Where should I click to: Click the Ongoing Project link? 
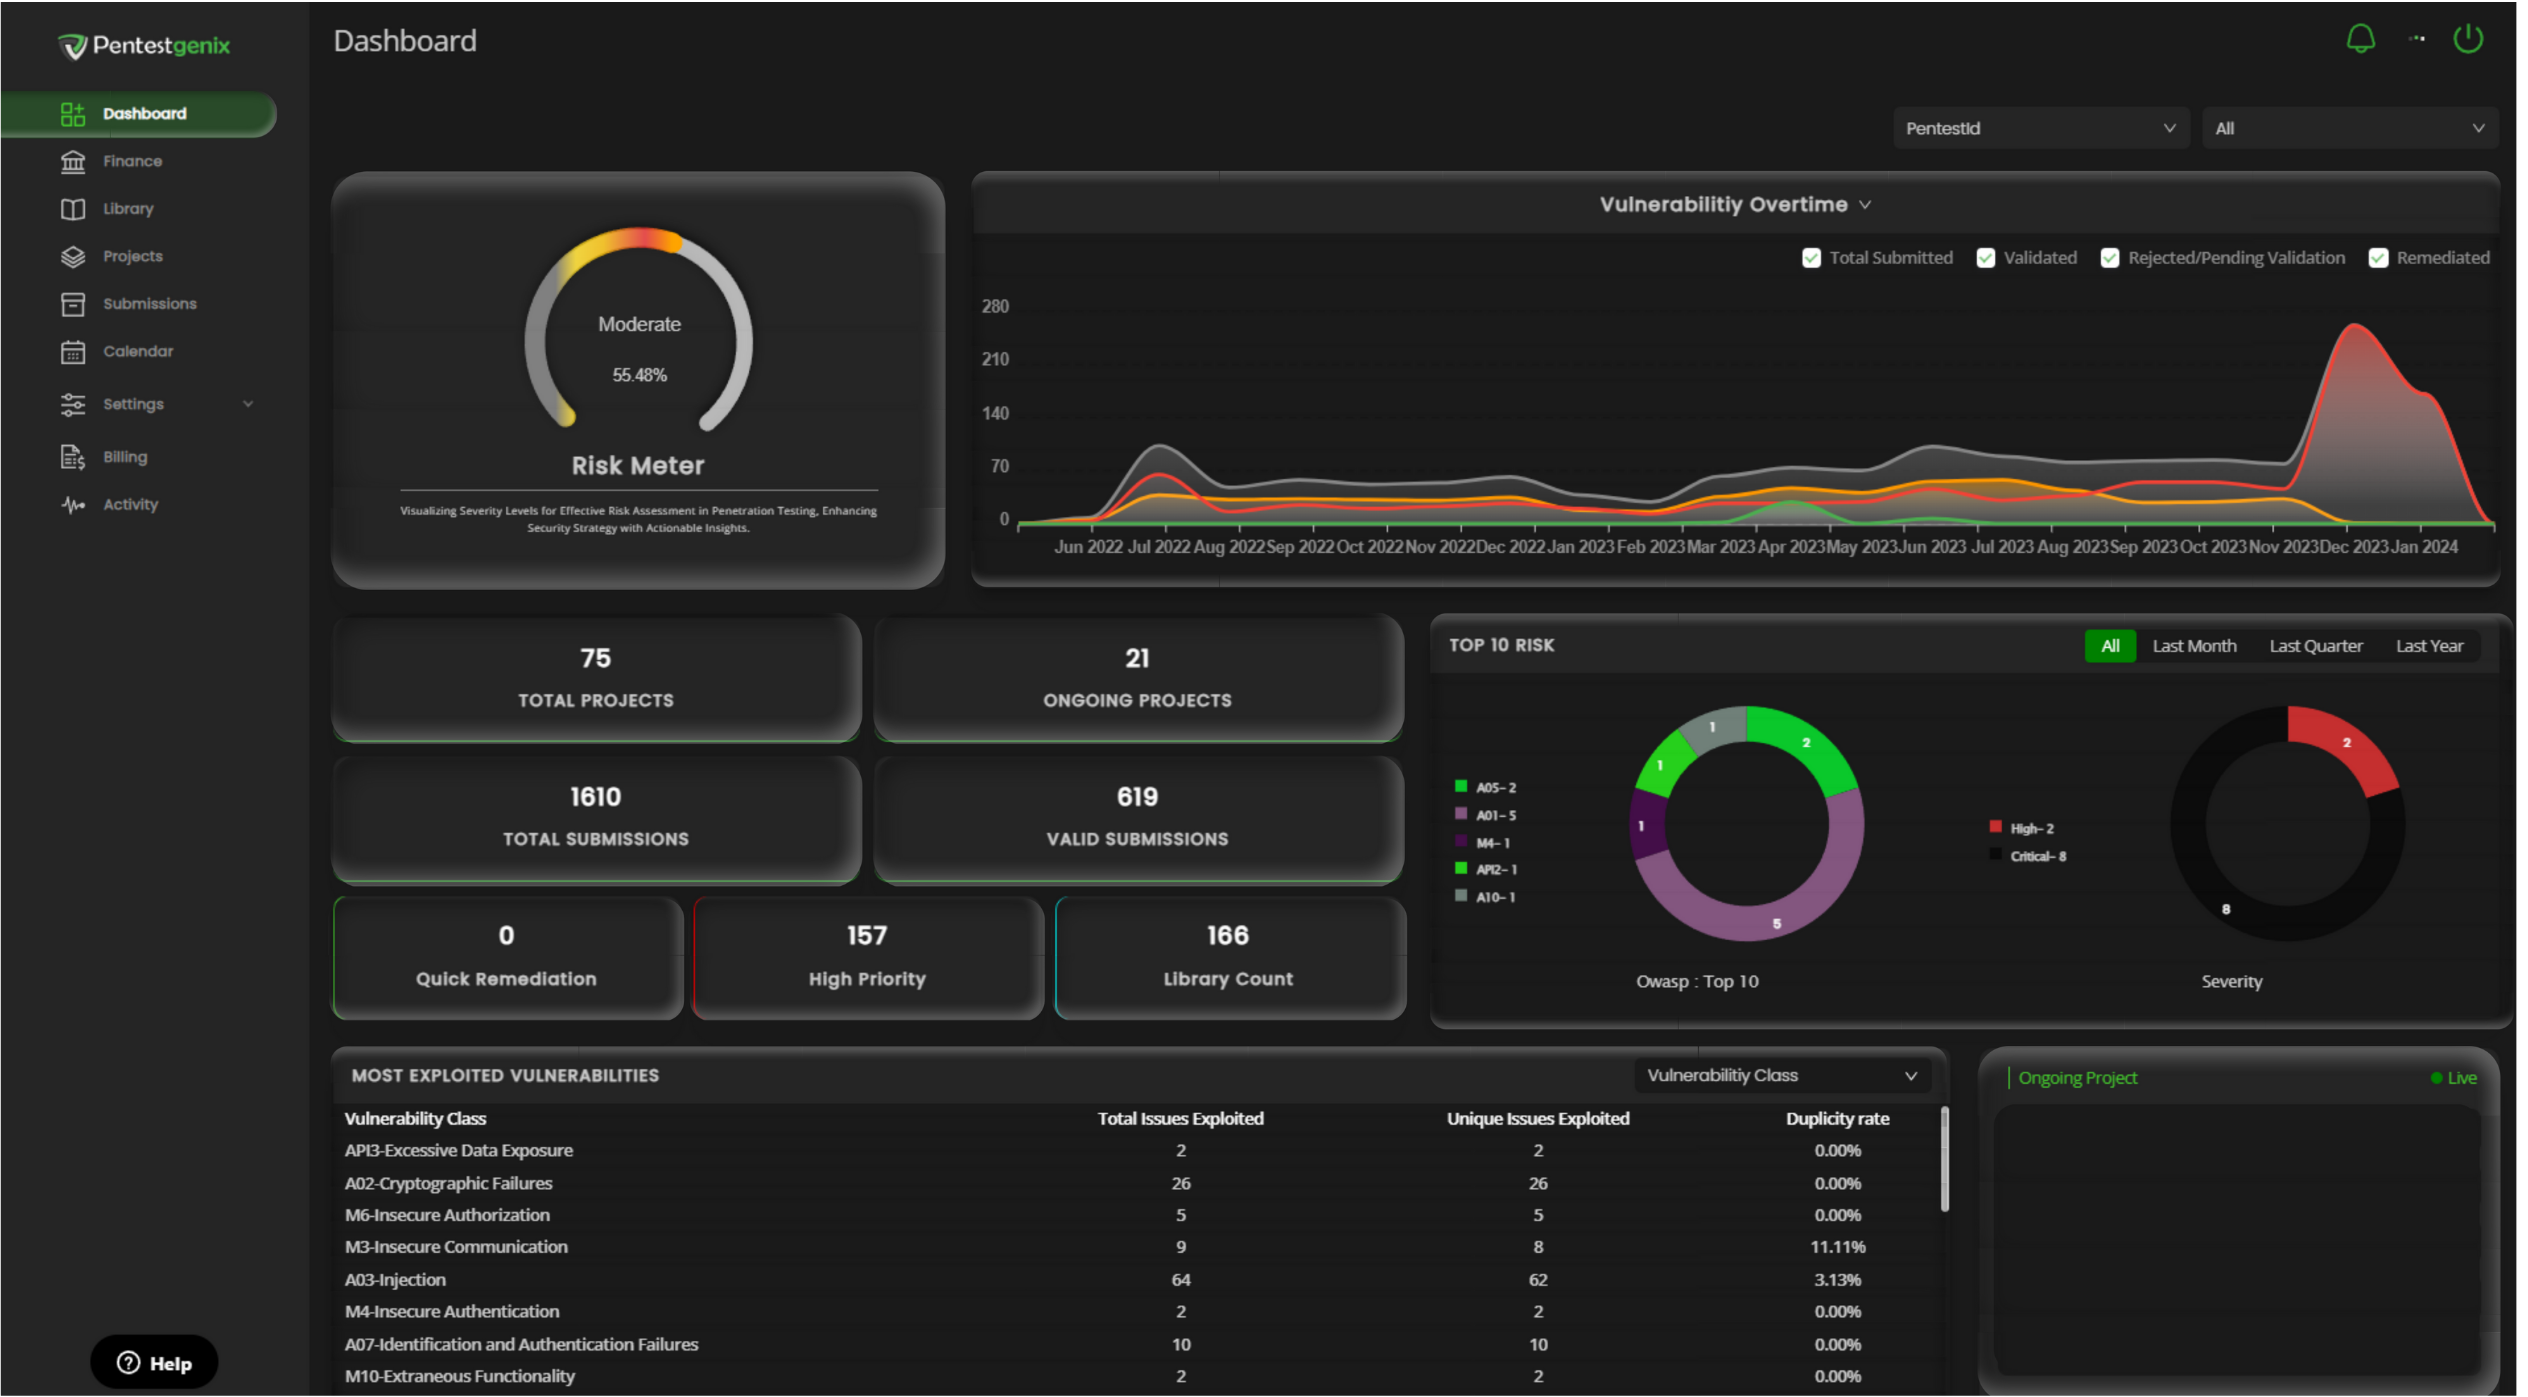click(2077, 1078)
